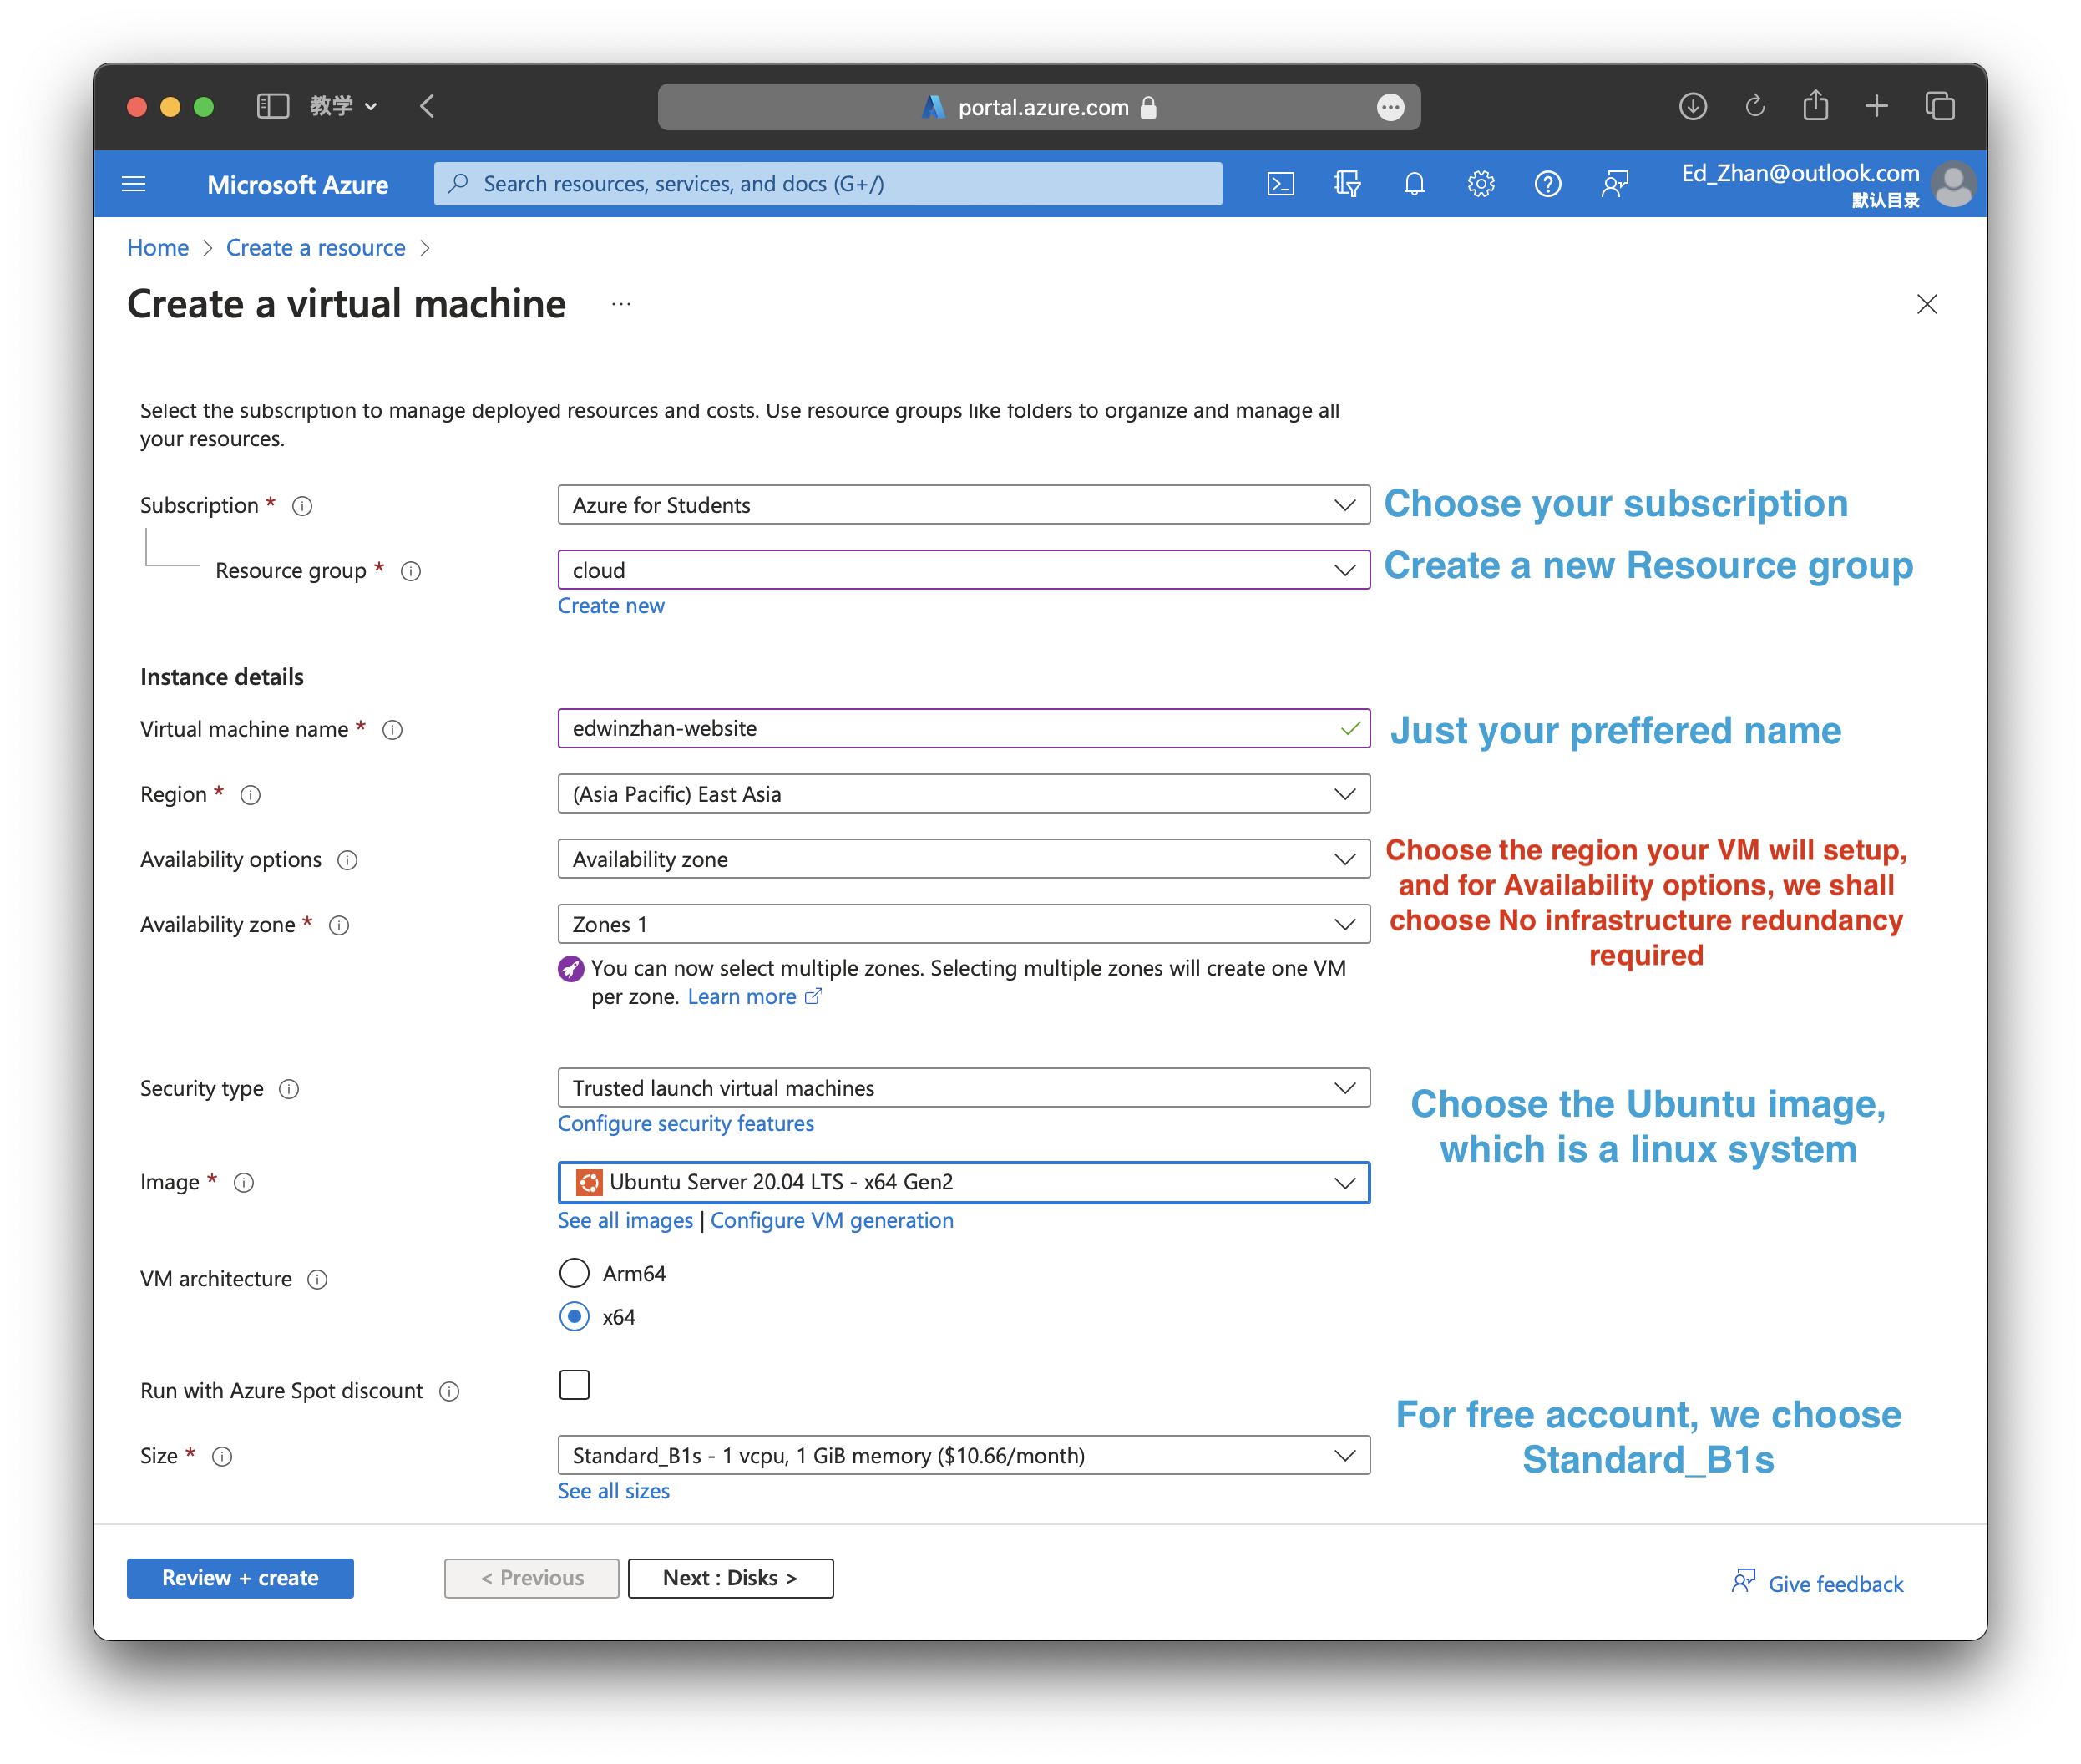2081x1764 pixels.
Task: Click See all images link
Action: [625, 1220]
